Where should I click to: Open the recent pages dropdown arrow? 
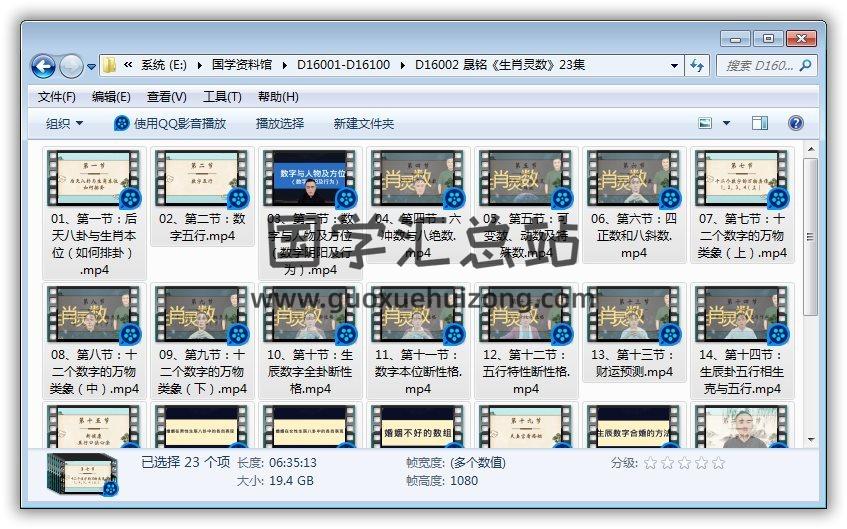click(92, 67)
